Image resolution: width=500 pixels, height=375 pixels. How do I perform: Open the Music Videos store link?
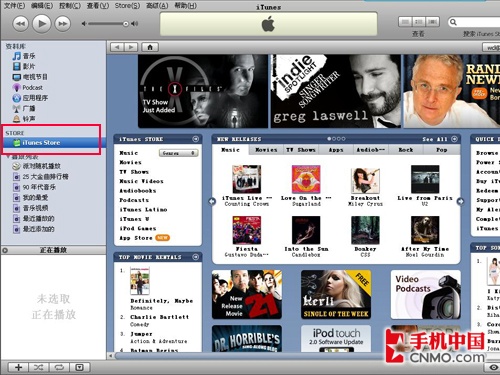coord(141,181)
